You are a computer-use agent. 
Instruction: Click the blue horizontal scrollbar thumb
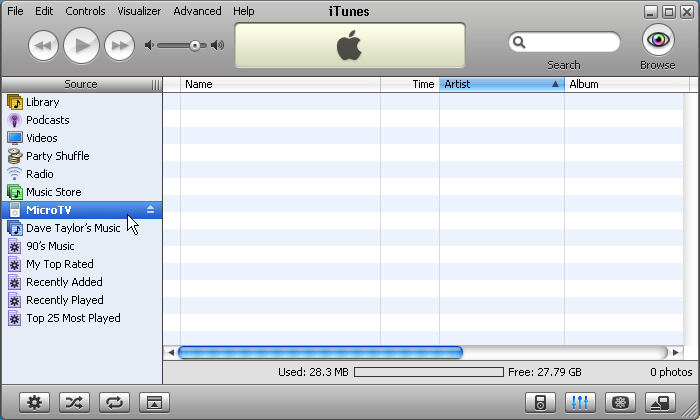pos(320,353)
